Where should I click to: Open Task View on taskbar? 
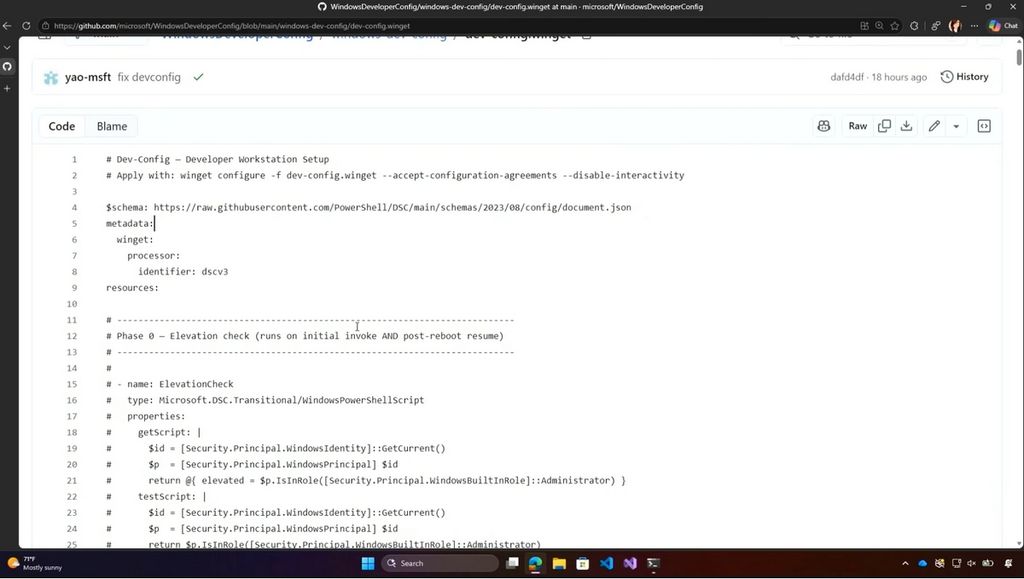click(x=513, y=563)
